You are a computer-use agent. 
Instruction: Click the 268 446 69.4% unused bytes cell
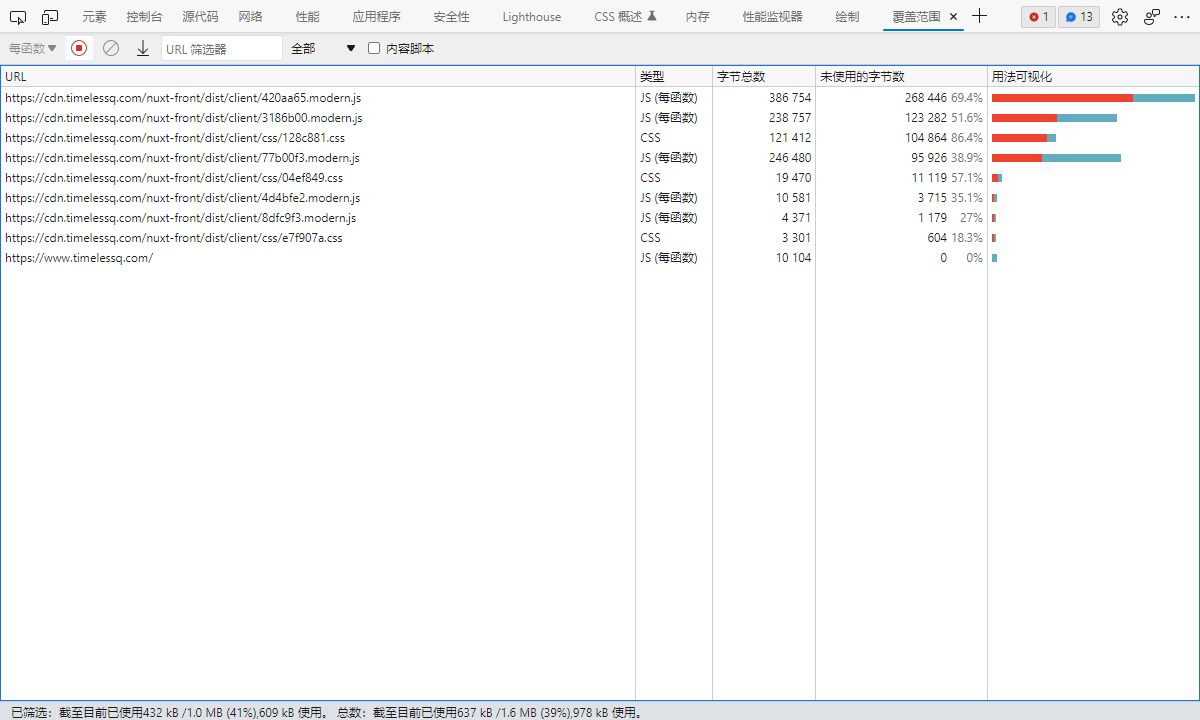(901, 98)
